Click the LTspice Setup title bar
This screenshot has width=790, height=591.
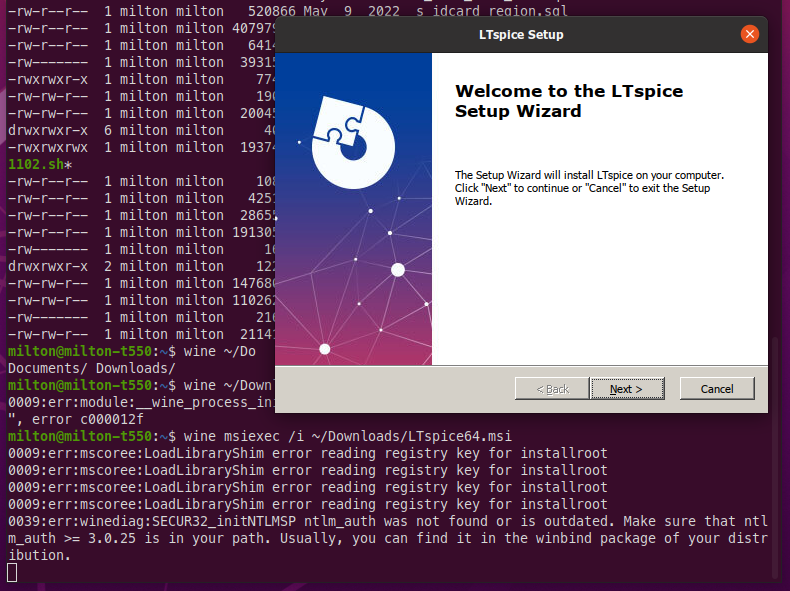(x=521, y=35)
